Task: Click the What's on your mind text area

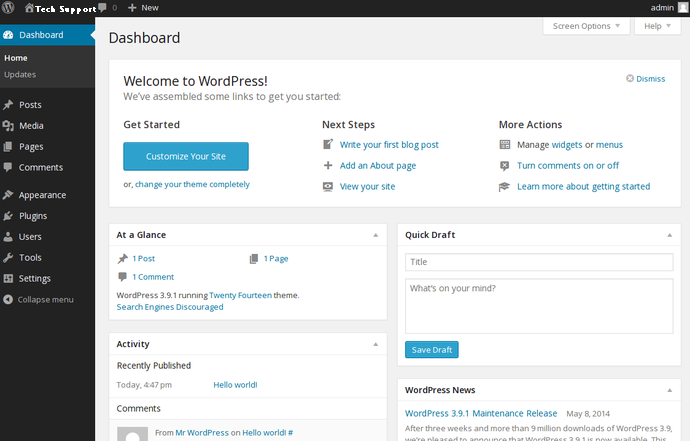Action: [539, 306]
